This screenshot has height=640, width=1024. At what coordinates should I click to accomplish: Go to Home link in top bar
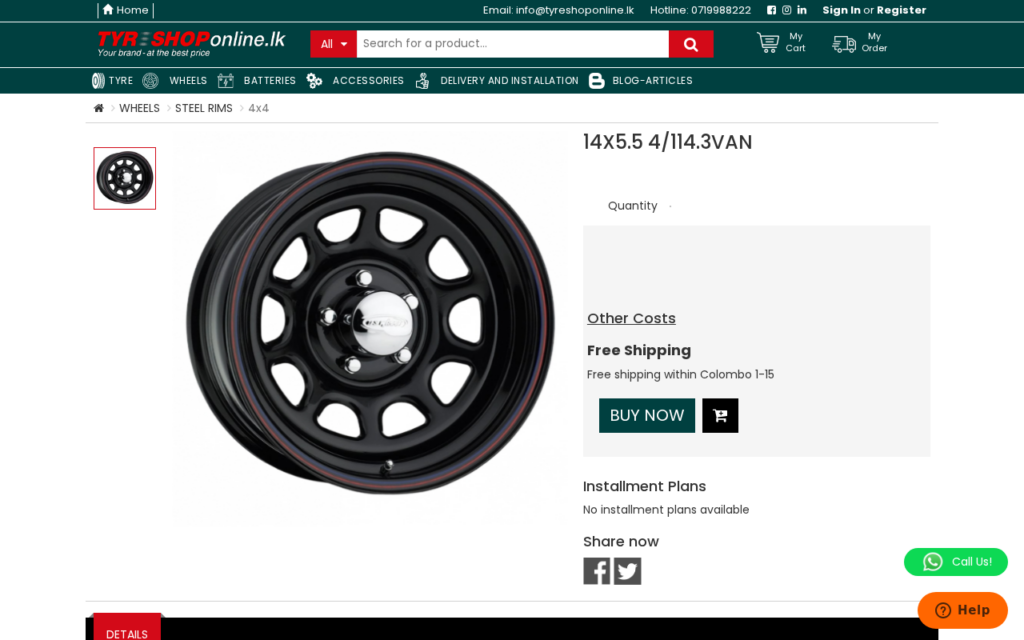tap(125, 10)
